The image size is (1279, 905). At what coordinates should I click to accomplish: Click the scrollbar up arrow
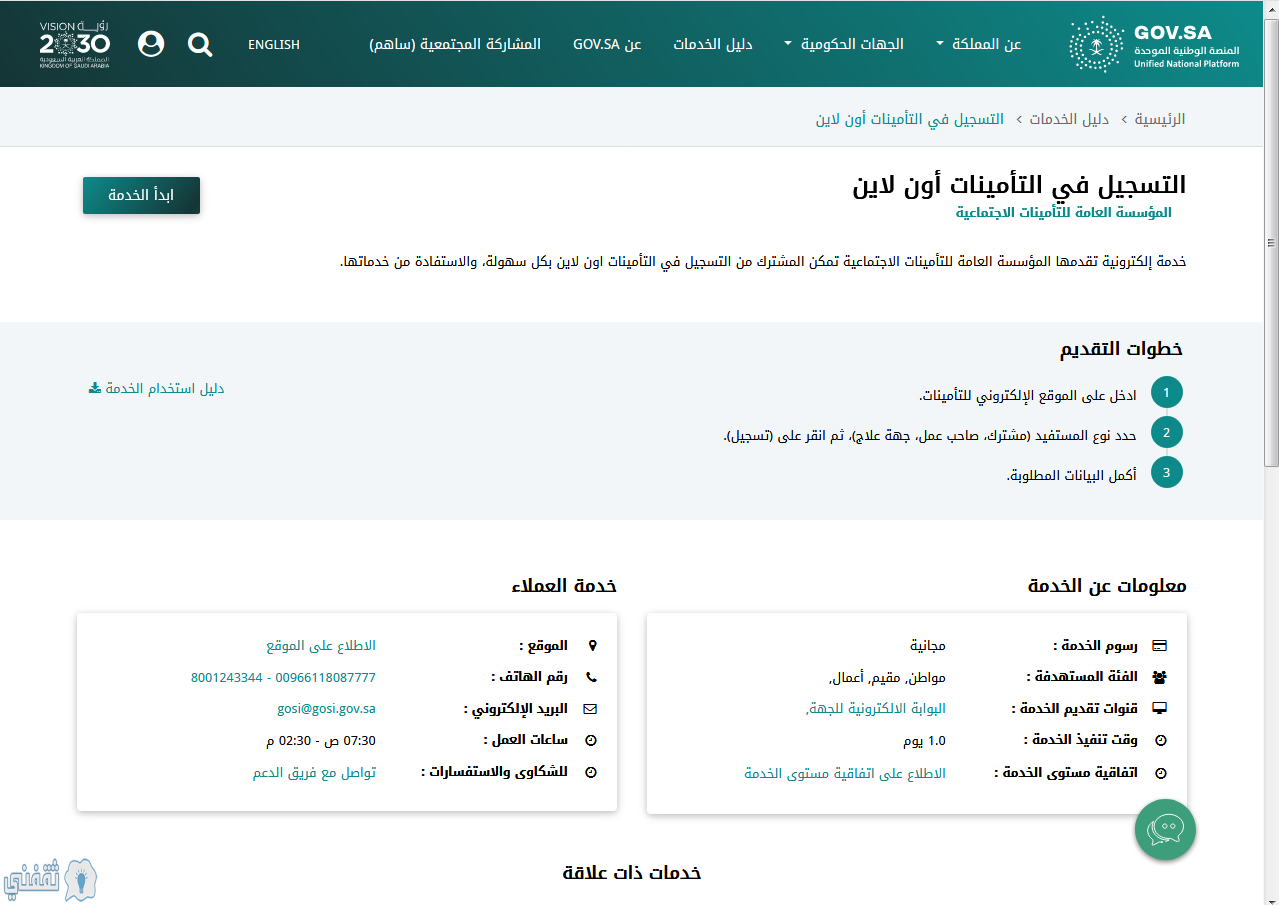[1271, 9]
